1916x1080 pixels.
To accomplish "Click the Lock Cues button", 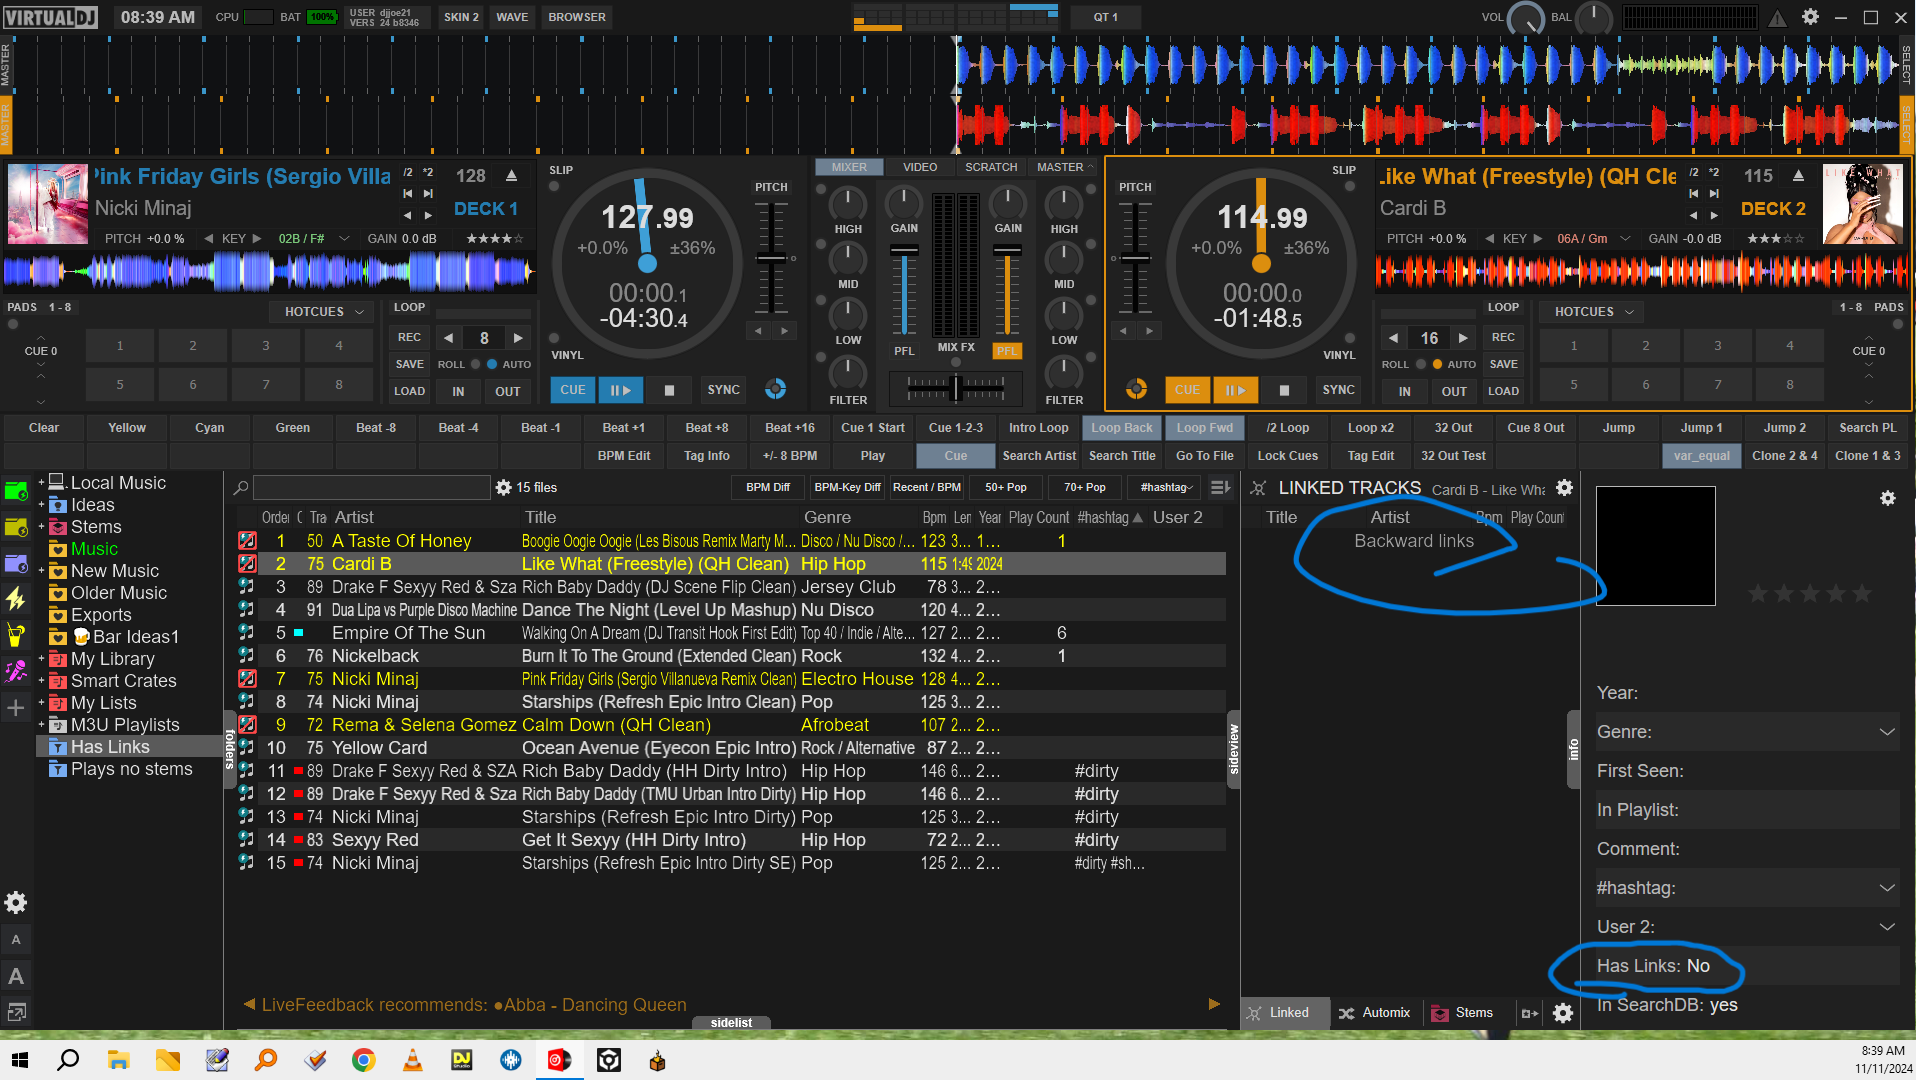I will click(x=1287, y=456).
